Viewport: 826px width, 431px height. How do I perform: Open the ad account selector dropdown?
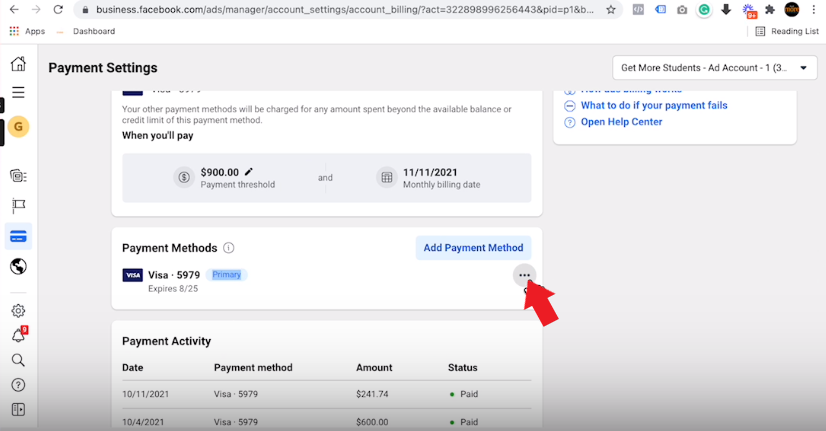click(x=714, y=67)
